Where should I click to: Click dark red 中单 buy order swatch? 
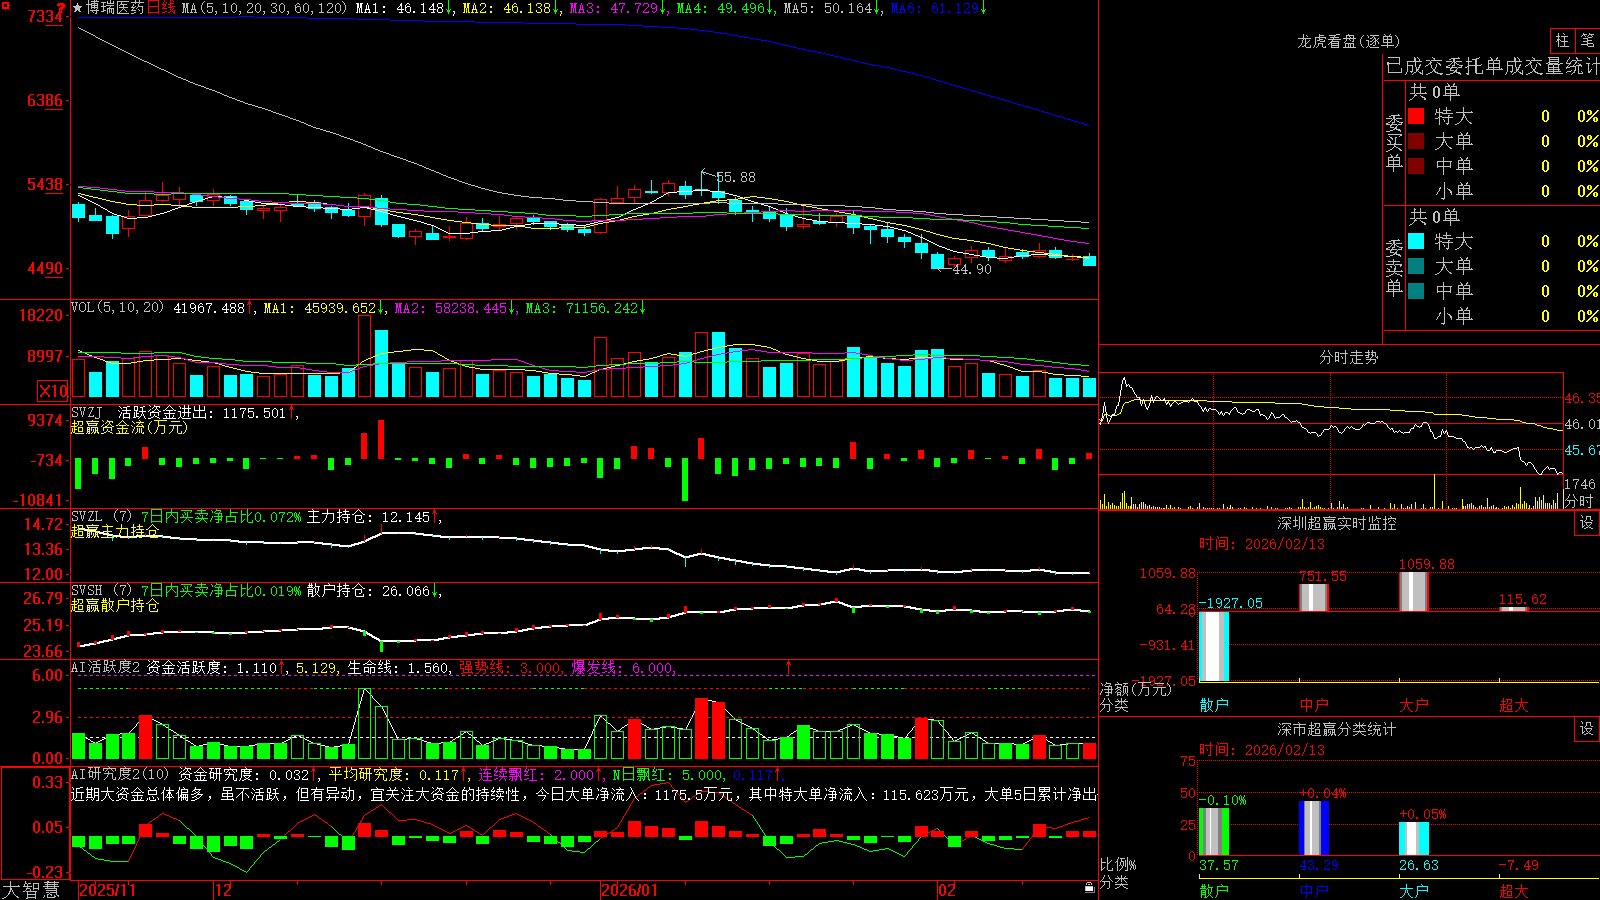click(1416, 166)
